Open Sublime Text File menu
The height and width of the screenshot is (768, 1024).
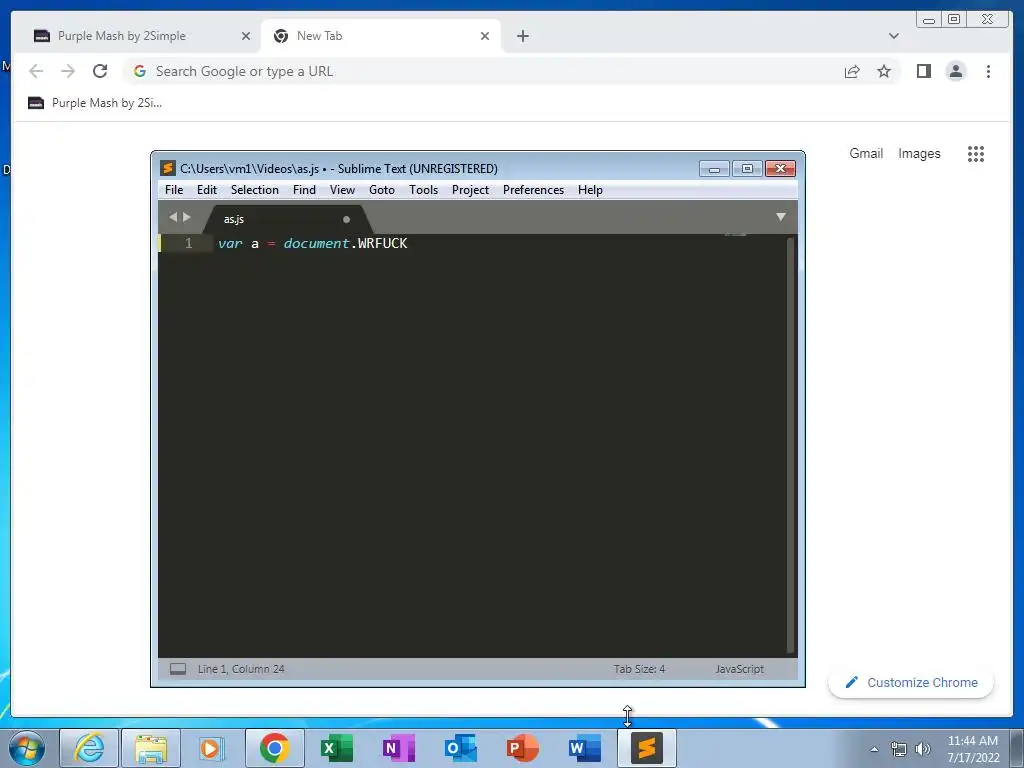point(174,190)
